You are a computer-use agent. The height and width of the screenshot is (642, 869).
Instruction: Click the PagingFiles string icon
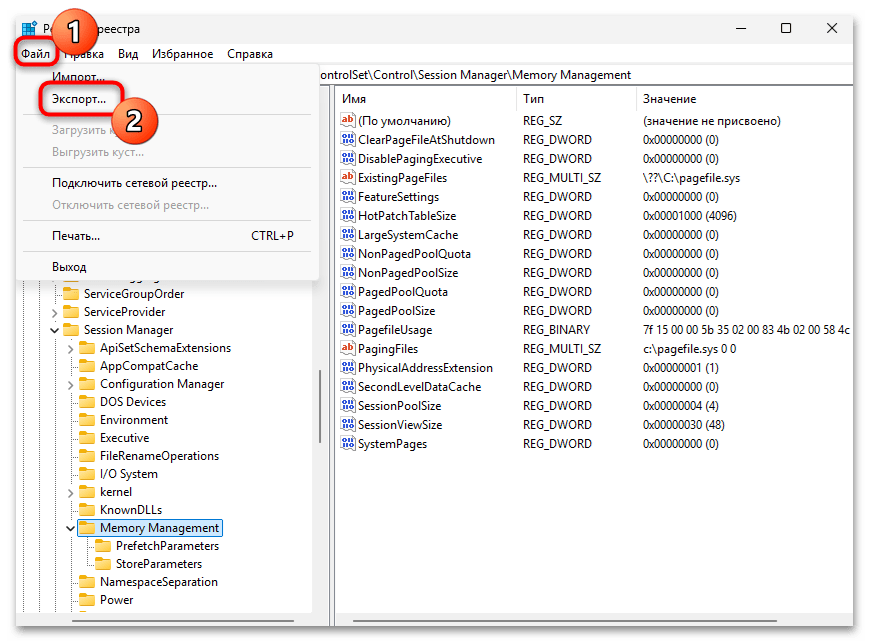(x=347, y=348)
